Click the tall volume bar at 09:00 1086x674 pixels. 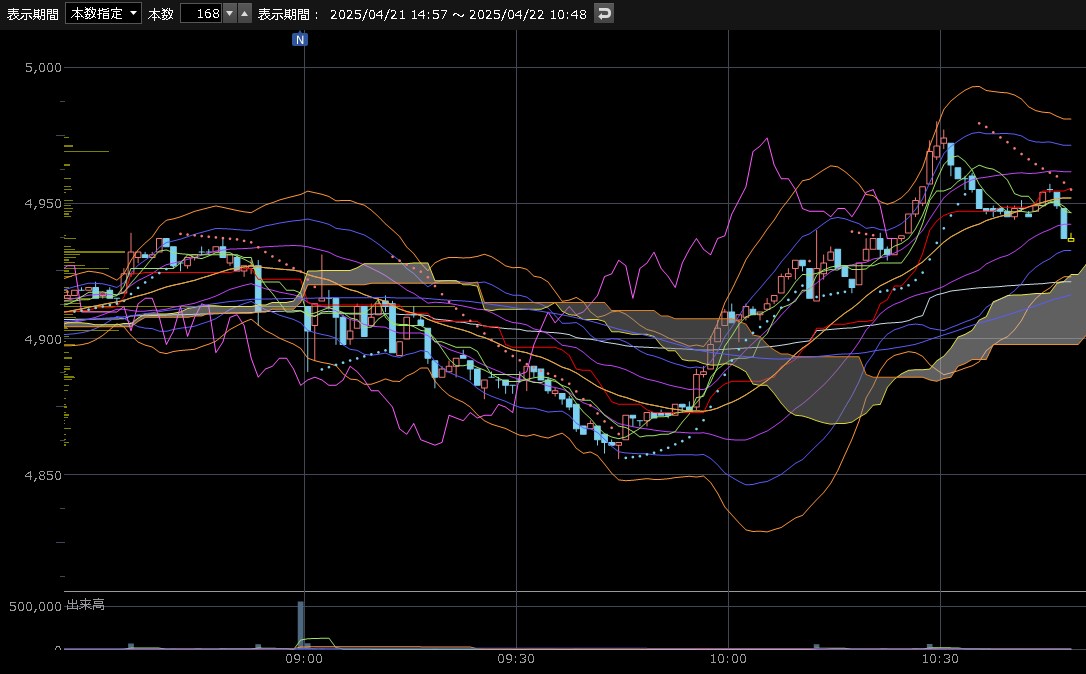301,625
